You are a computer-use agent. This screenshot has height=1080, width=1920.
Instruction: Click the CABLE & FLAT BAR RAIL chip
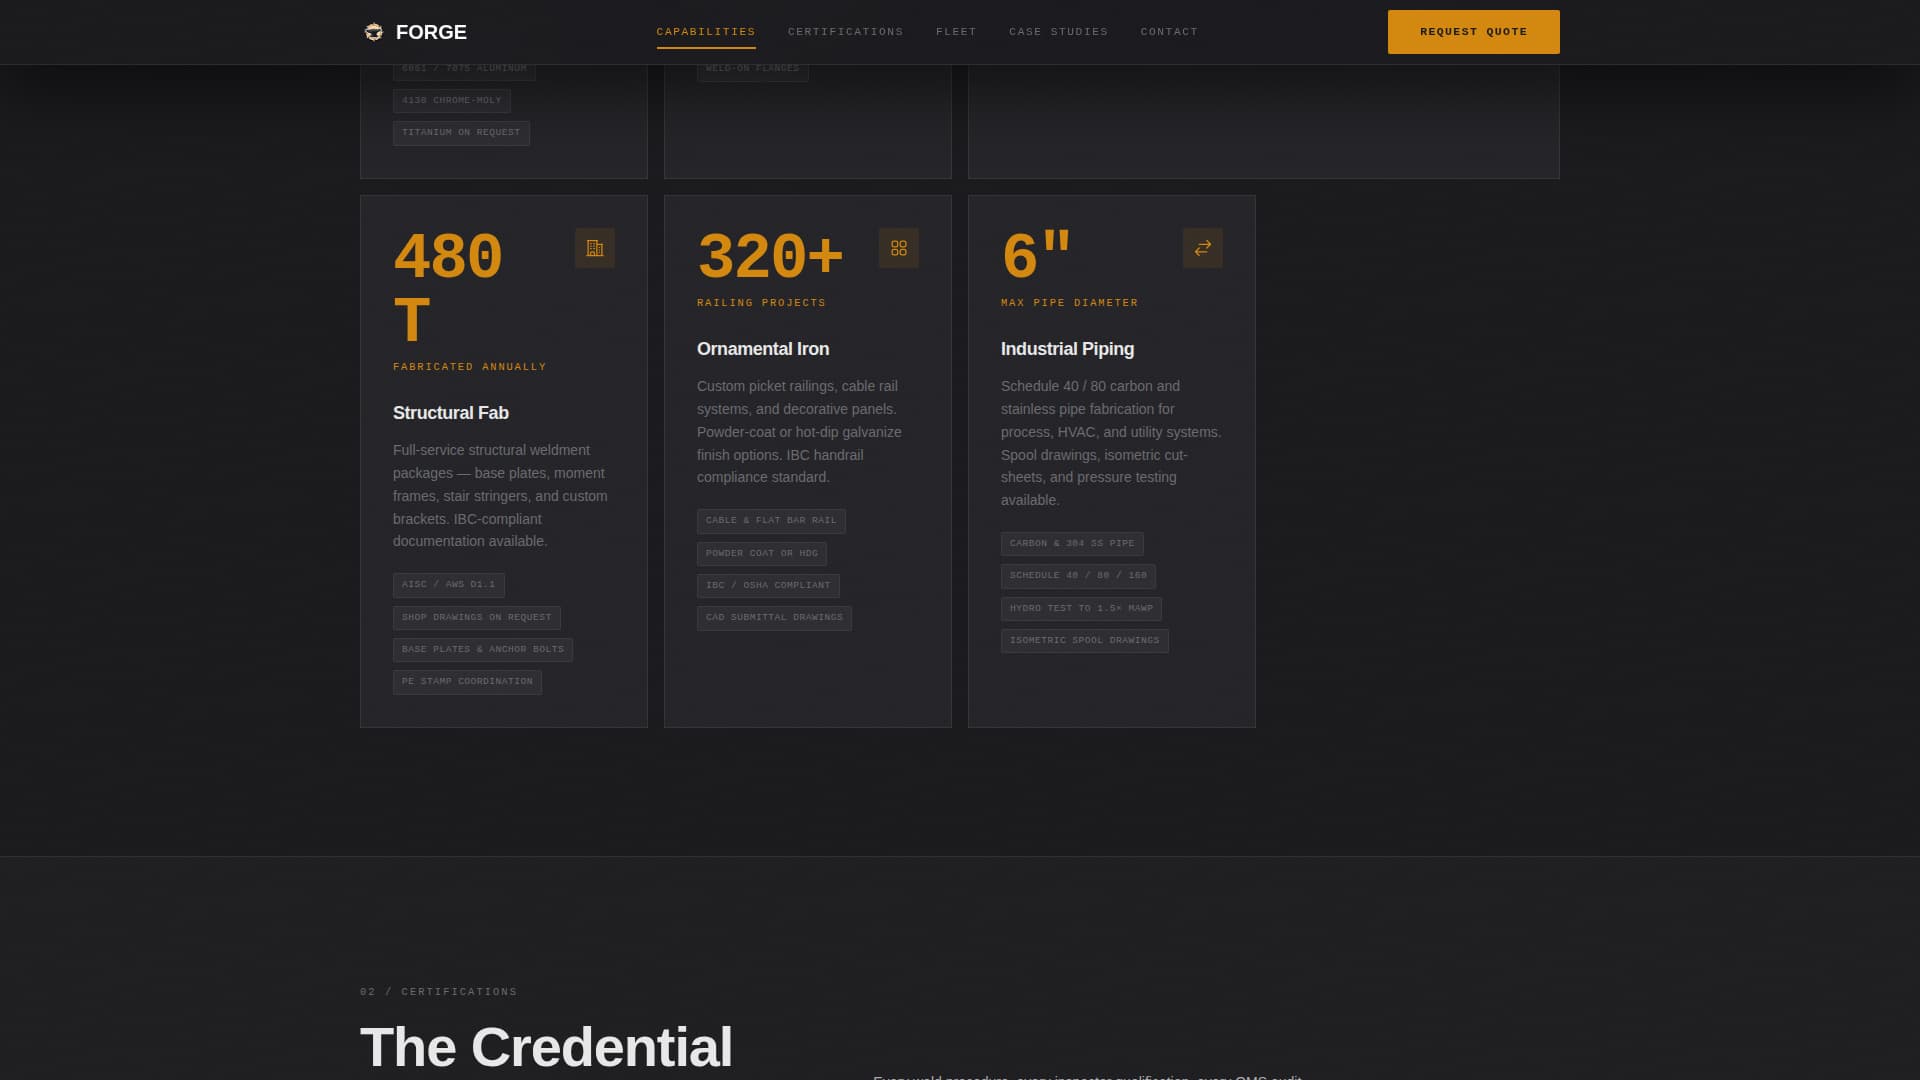pos(770,520)
